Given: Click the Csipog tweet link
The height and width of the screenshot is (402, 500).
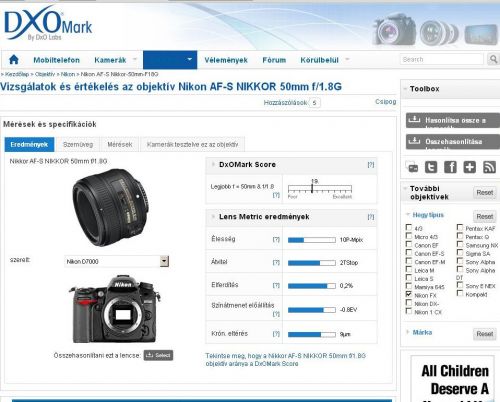Looking at the screenshot, I should tap(386, 102).
